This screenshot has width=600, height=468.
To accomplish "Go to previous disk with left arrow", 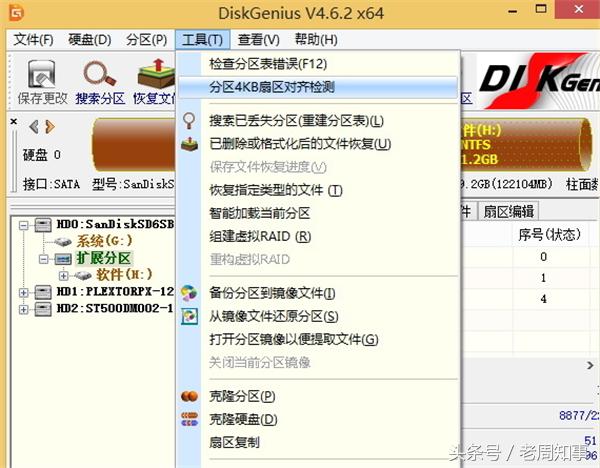I will [34, 127].
